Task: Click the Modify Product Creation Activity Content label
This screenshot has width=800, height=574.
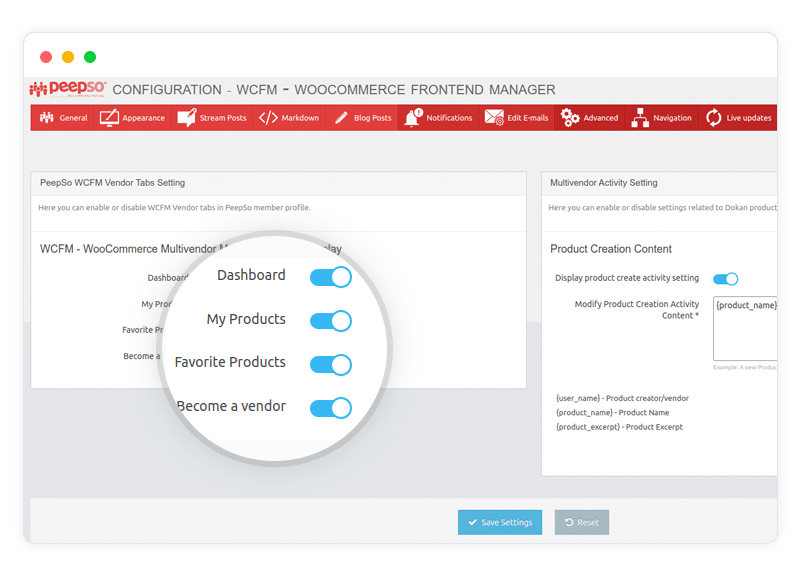Action: tap(637, 310)
